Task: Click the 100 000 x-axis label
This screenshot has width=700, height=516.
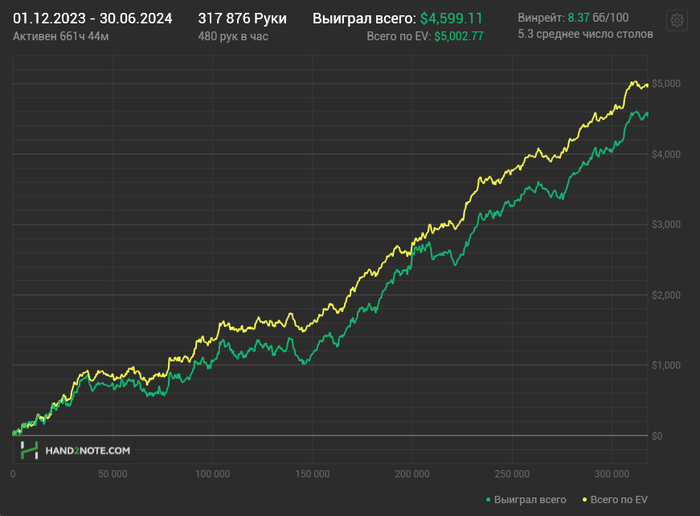Action: pyautogui.click(x=212, y=474)
